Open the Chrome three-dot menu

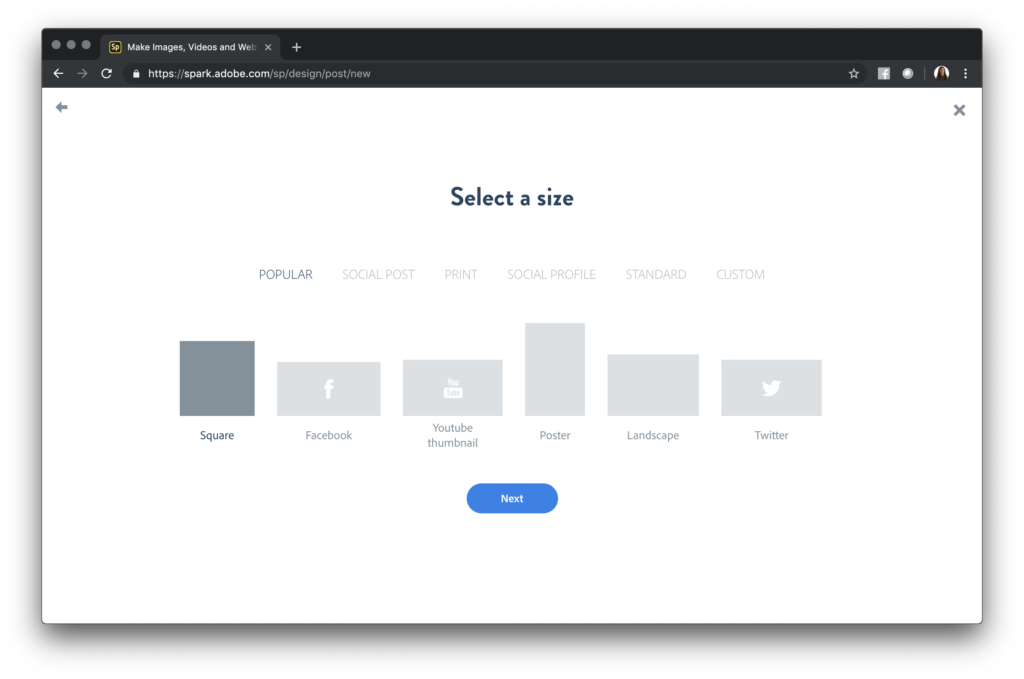pos(965,74)
